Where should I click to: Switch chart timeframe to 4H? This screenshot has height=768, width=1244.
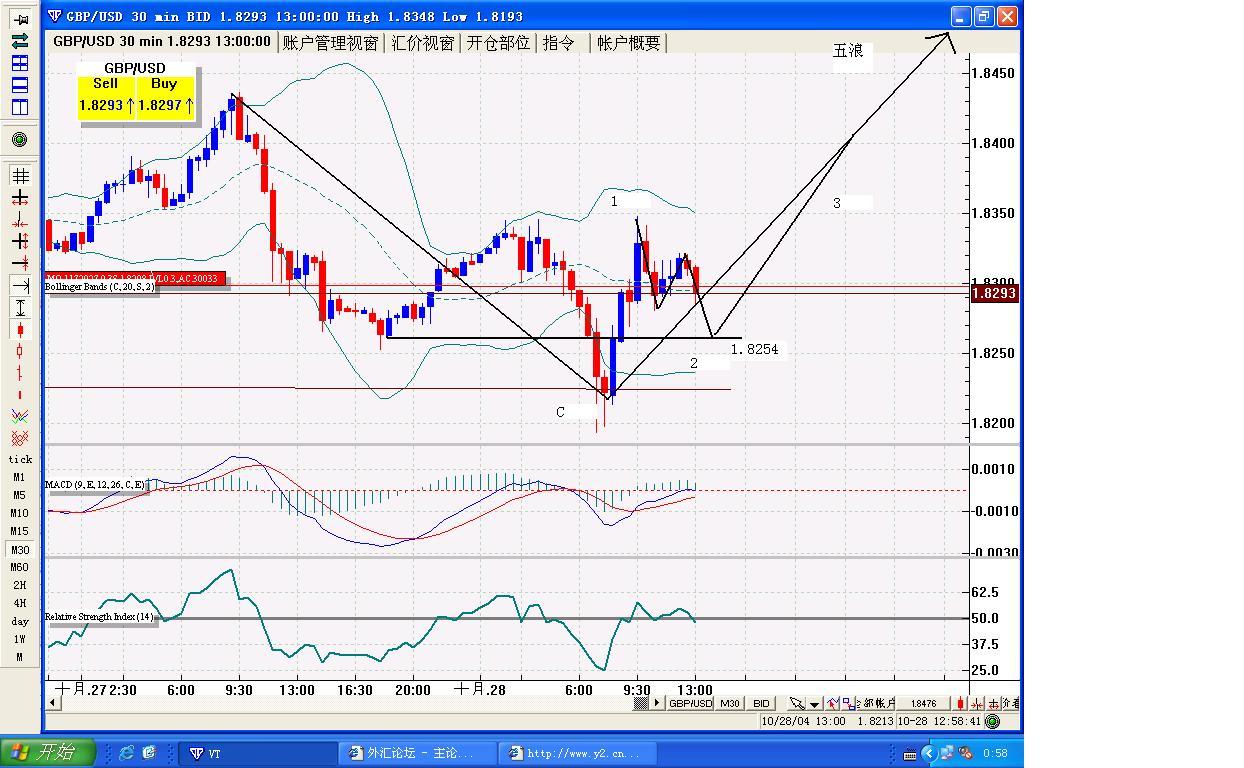coord(19,603)
